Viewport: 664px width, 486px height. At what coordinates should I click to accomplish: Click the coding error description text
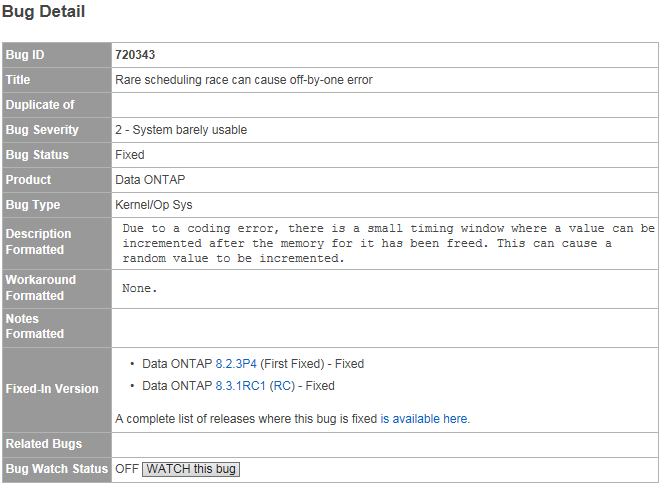click(388, 243)
